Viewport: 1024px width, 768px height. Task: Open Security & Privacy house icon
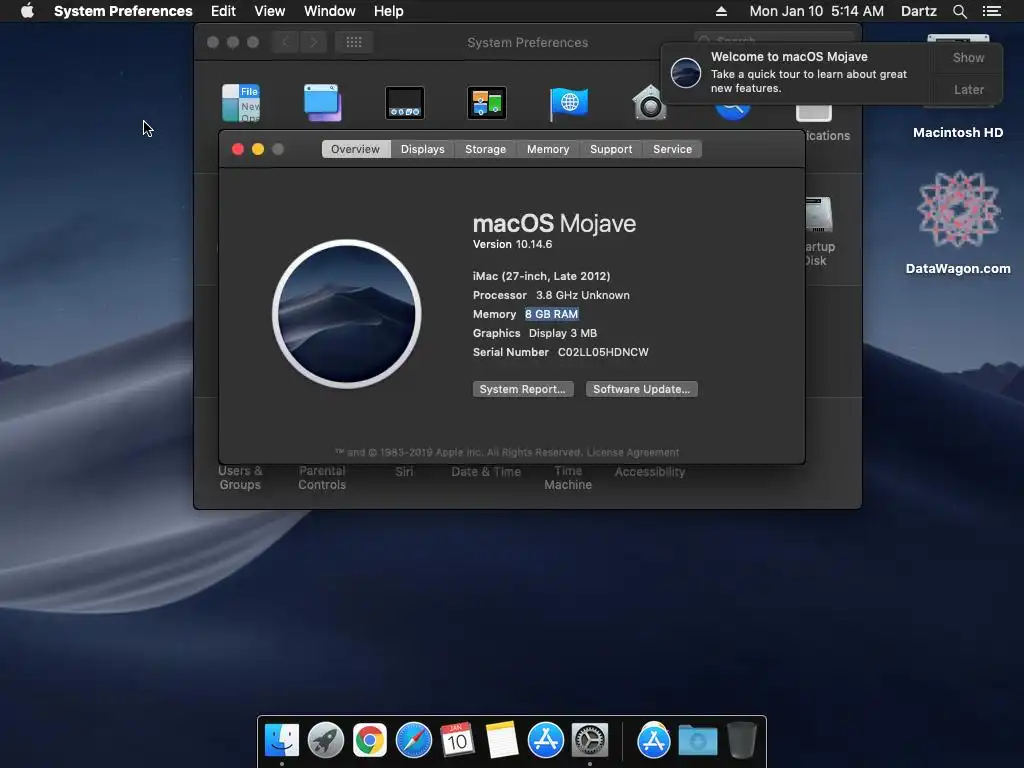pos(649,103)
